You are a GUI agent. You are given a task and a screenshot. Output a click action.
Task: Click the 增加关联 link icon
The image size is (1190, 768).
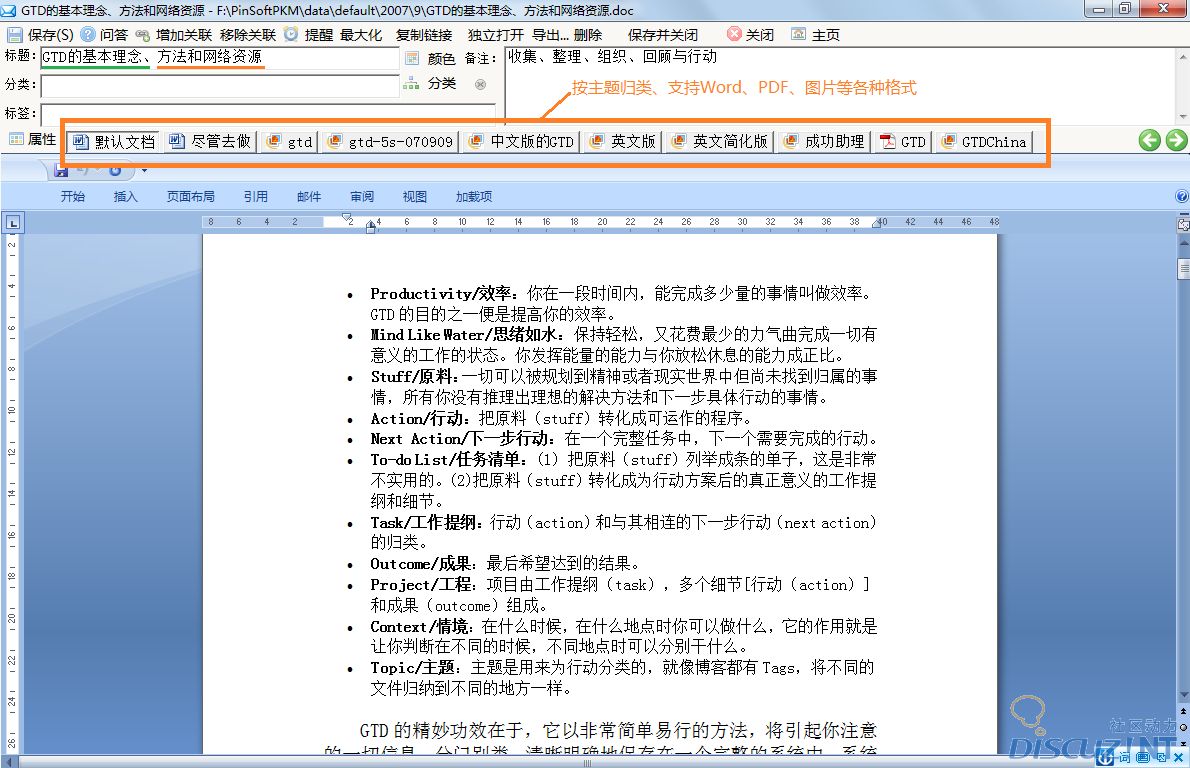tap(143, 34)
